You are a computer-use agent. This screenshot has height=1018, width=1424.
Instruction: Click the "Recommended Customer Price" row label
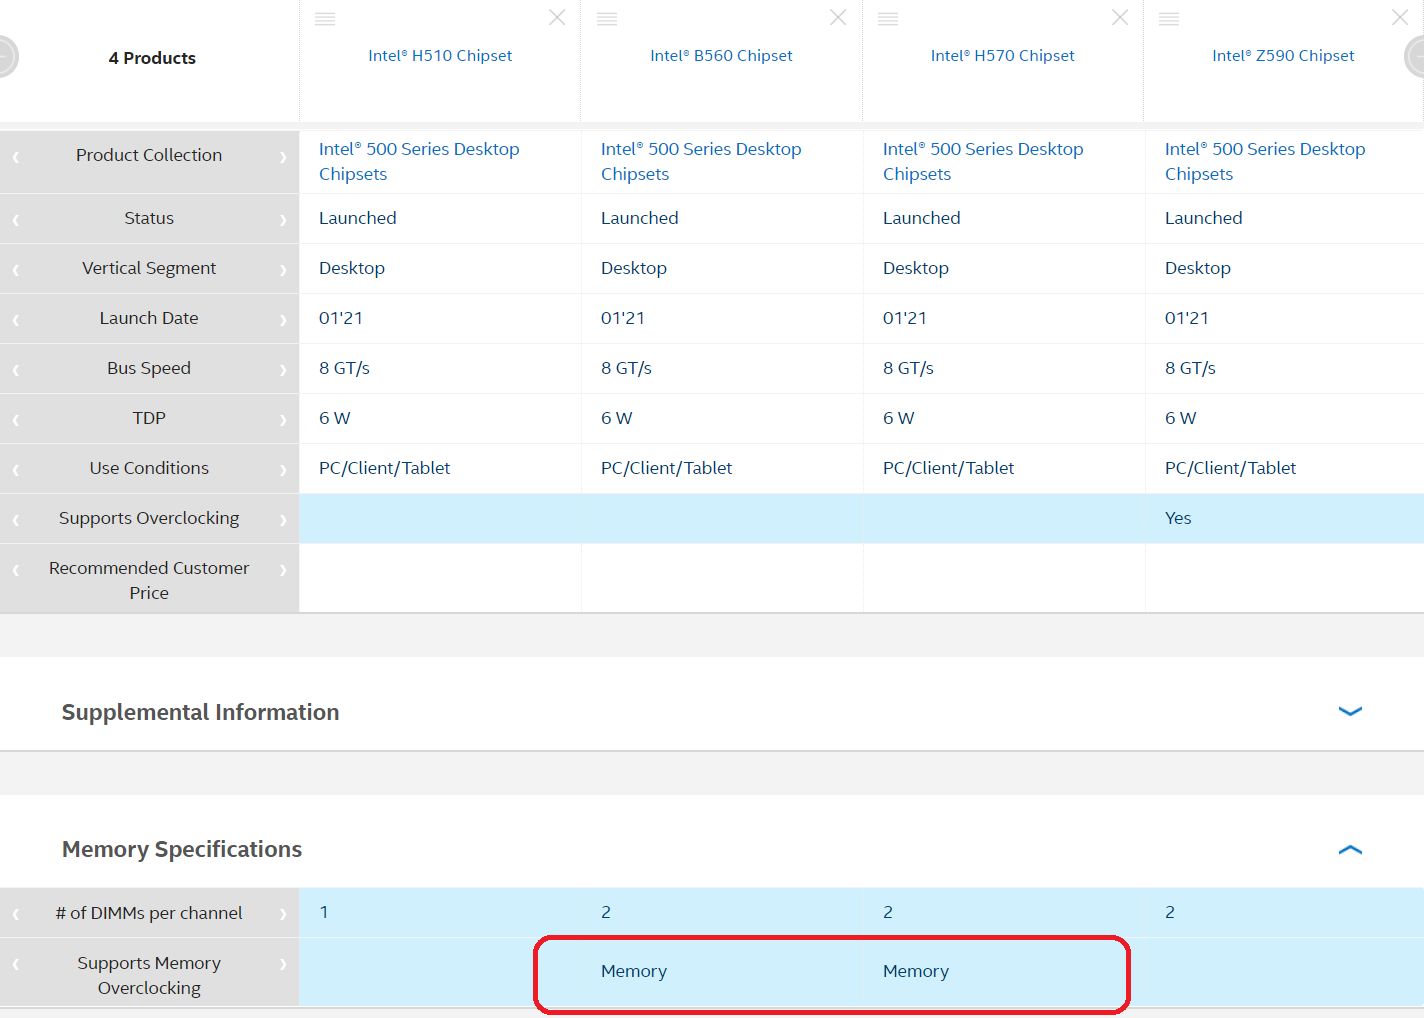coord(149,580)
